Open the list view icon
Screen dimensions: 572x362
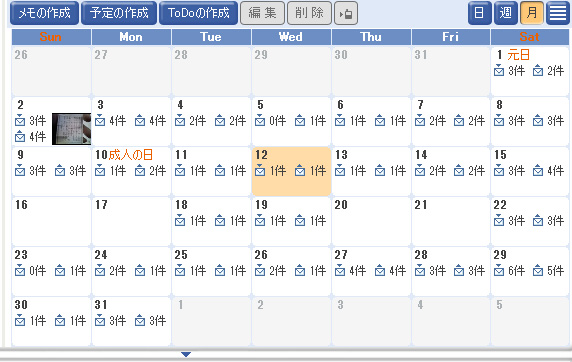[x=558, y=13]
